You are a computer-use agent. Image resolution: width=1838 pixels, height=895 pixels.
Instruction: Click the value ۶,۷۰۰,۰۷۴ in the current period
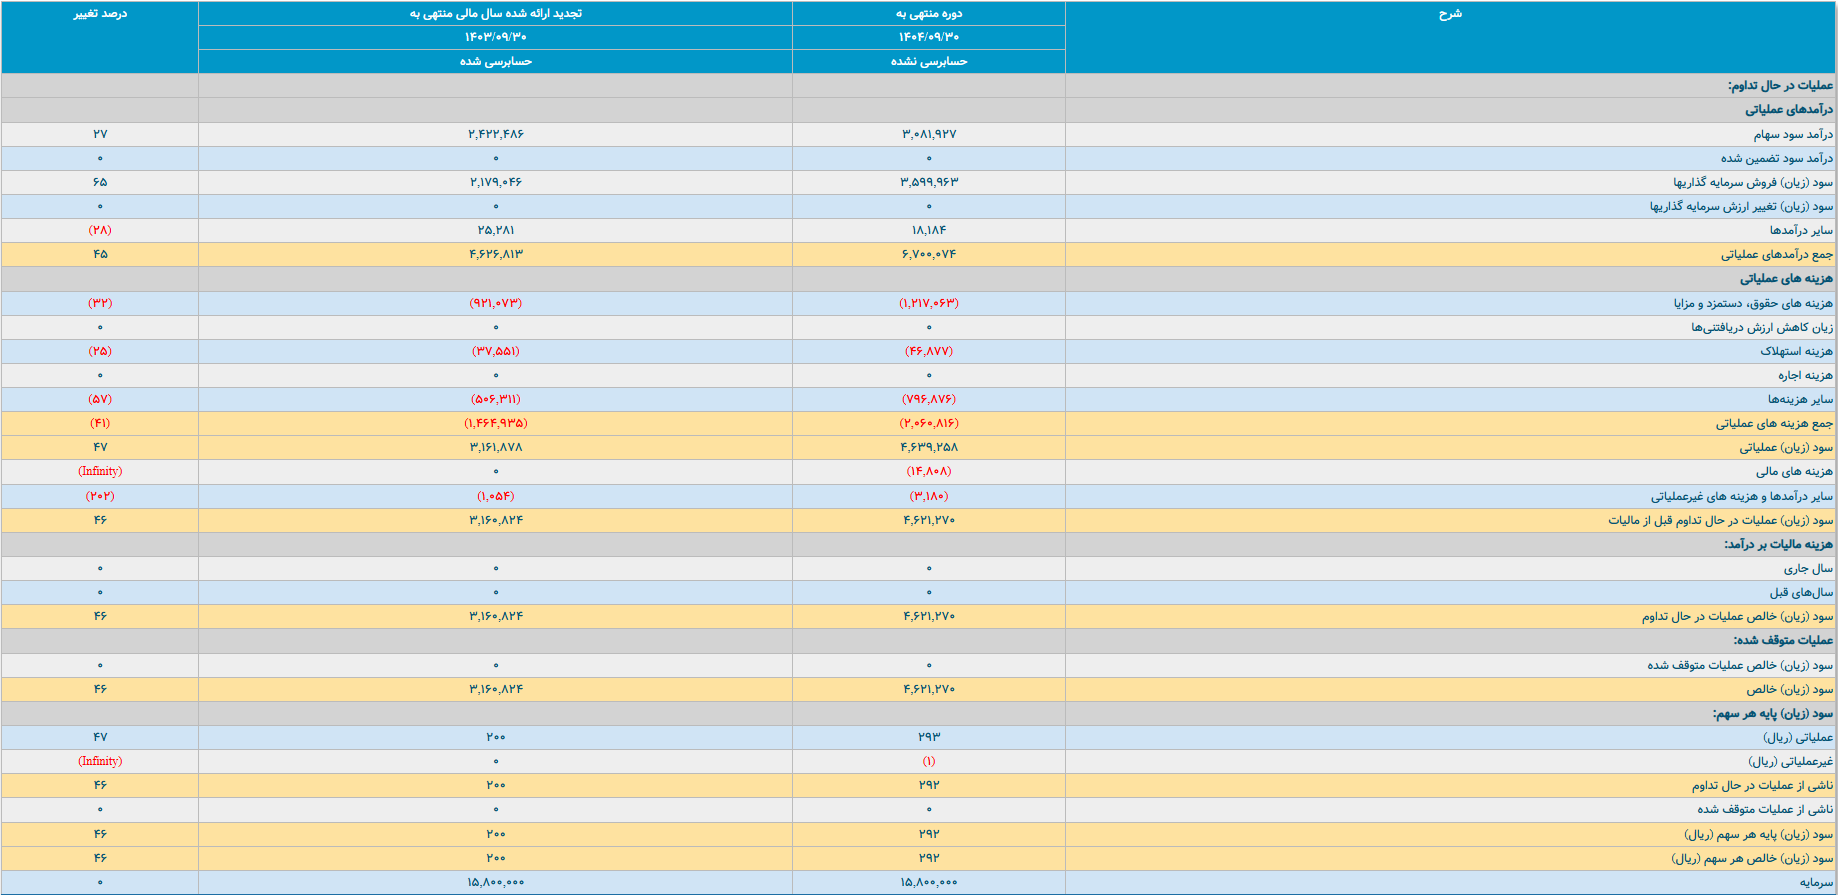[928, 254]
